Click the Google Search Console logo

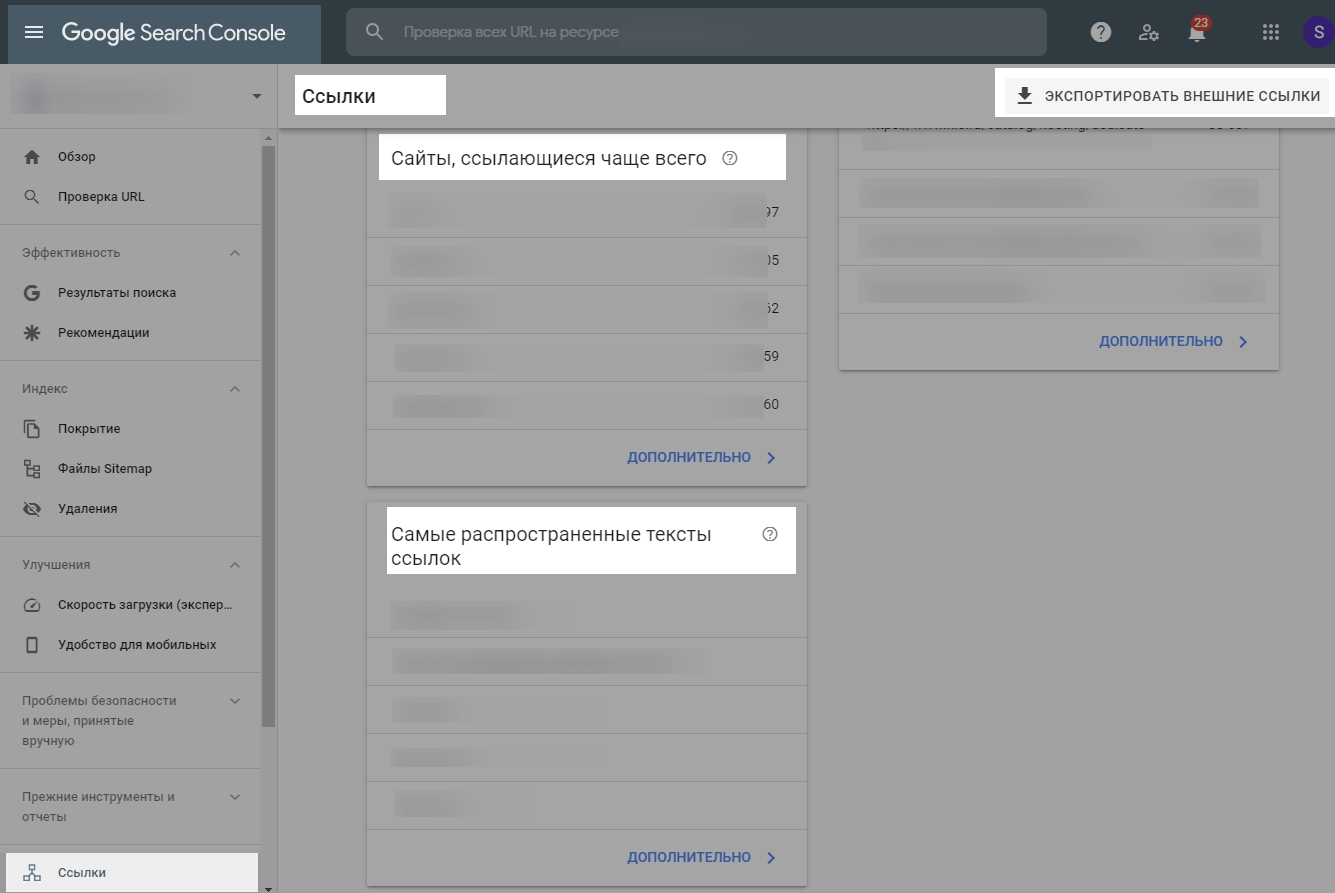pos(174,32)
